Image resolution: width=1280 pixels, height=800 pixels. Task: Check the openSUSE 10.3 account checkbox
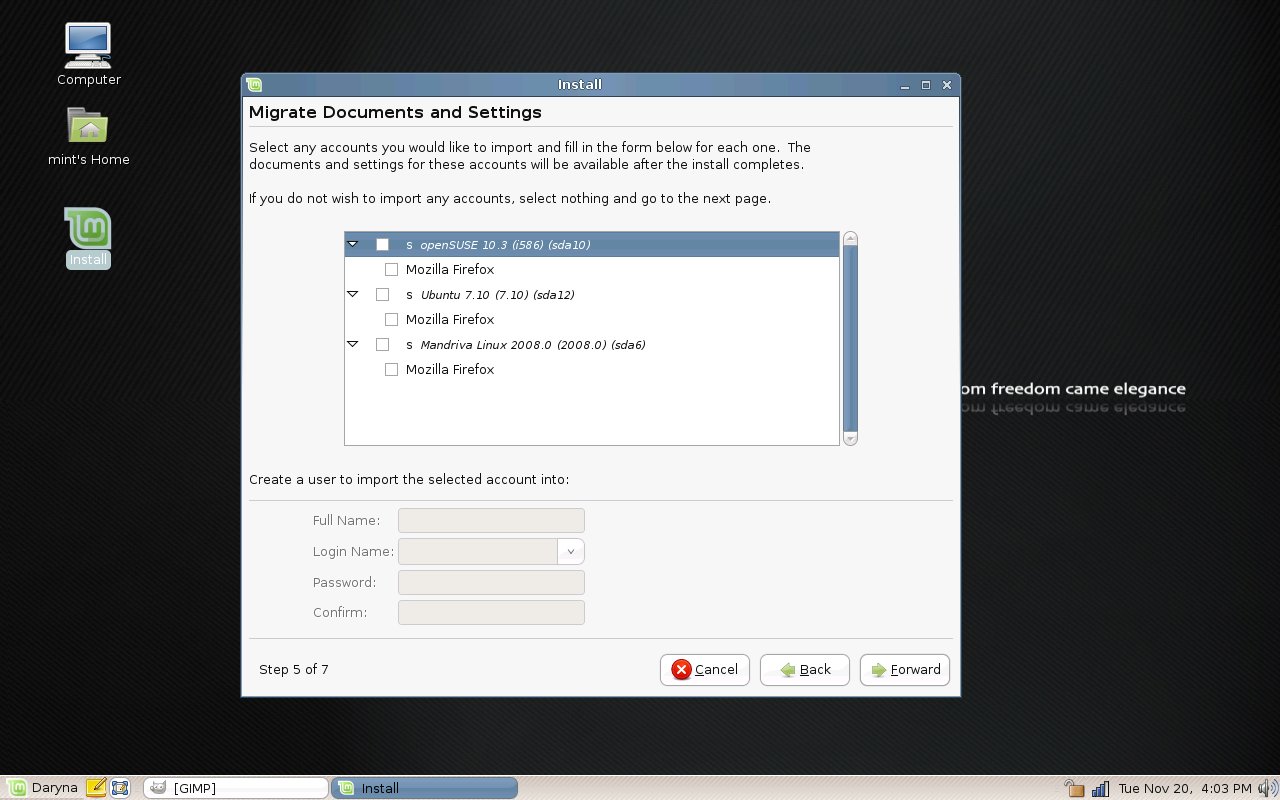coord(382,245)
